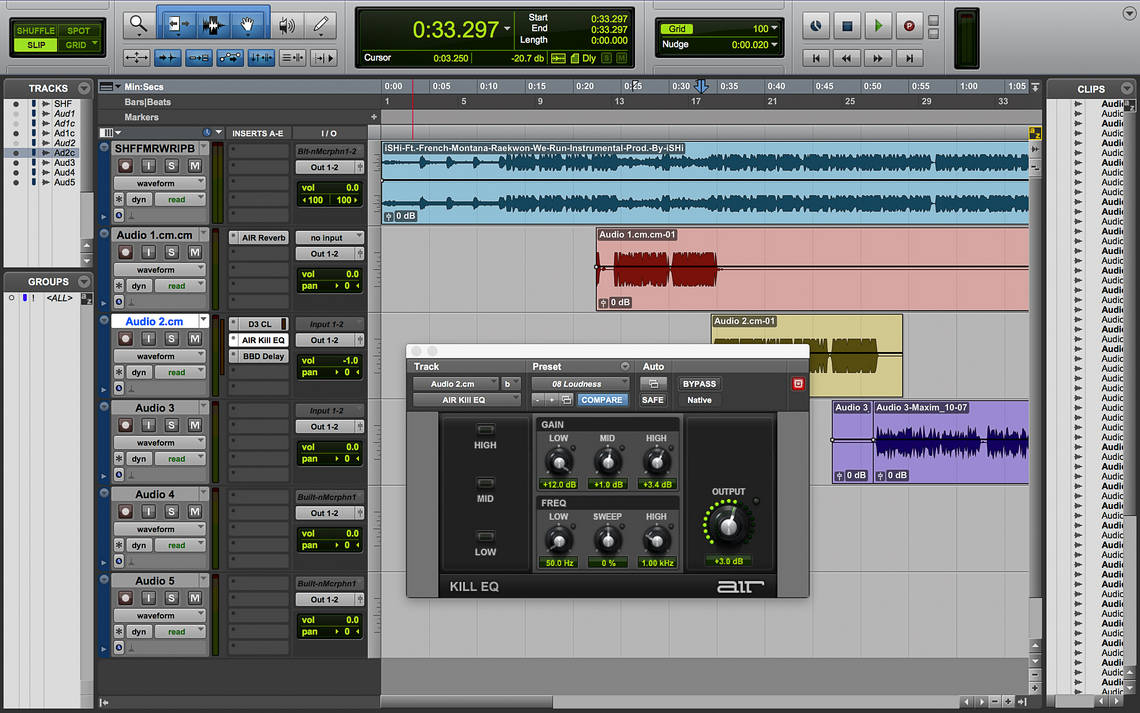Select the Grabber hand tool

248,25
